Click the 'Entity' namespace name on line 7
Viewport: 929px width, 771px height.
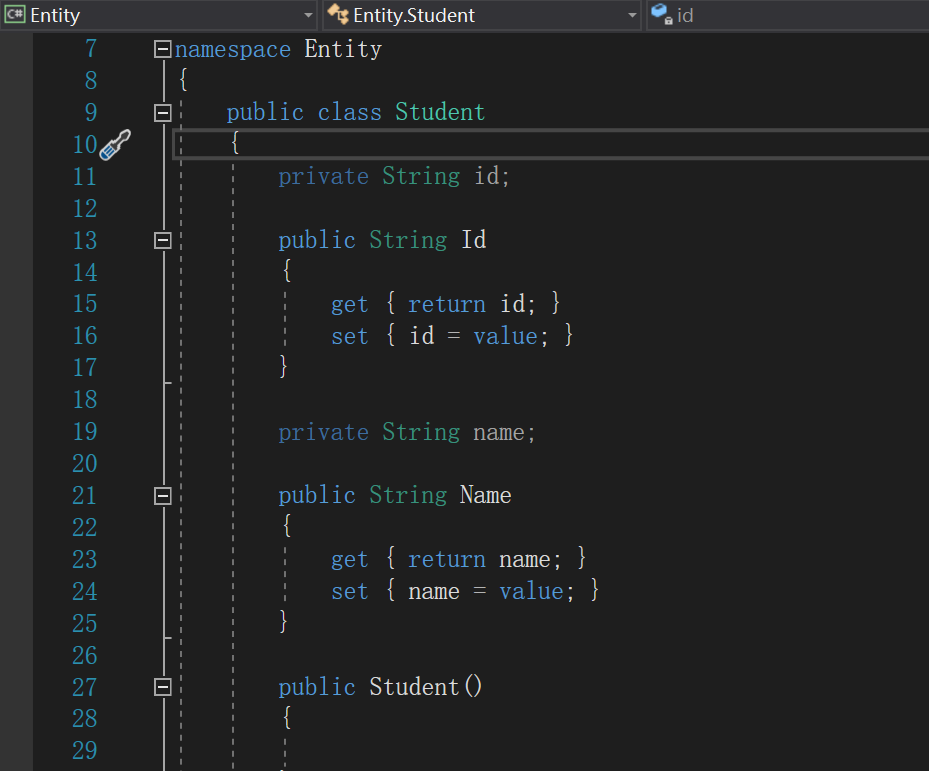click(343, 49)
